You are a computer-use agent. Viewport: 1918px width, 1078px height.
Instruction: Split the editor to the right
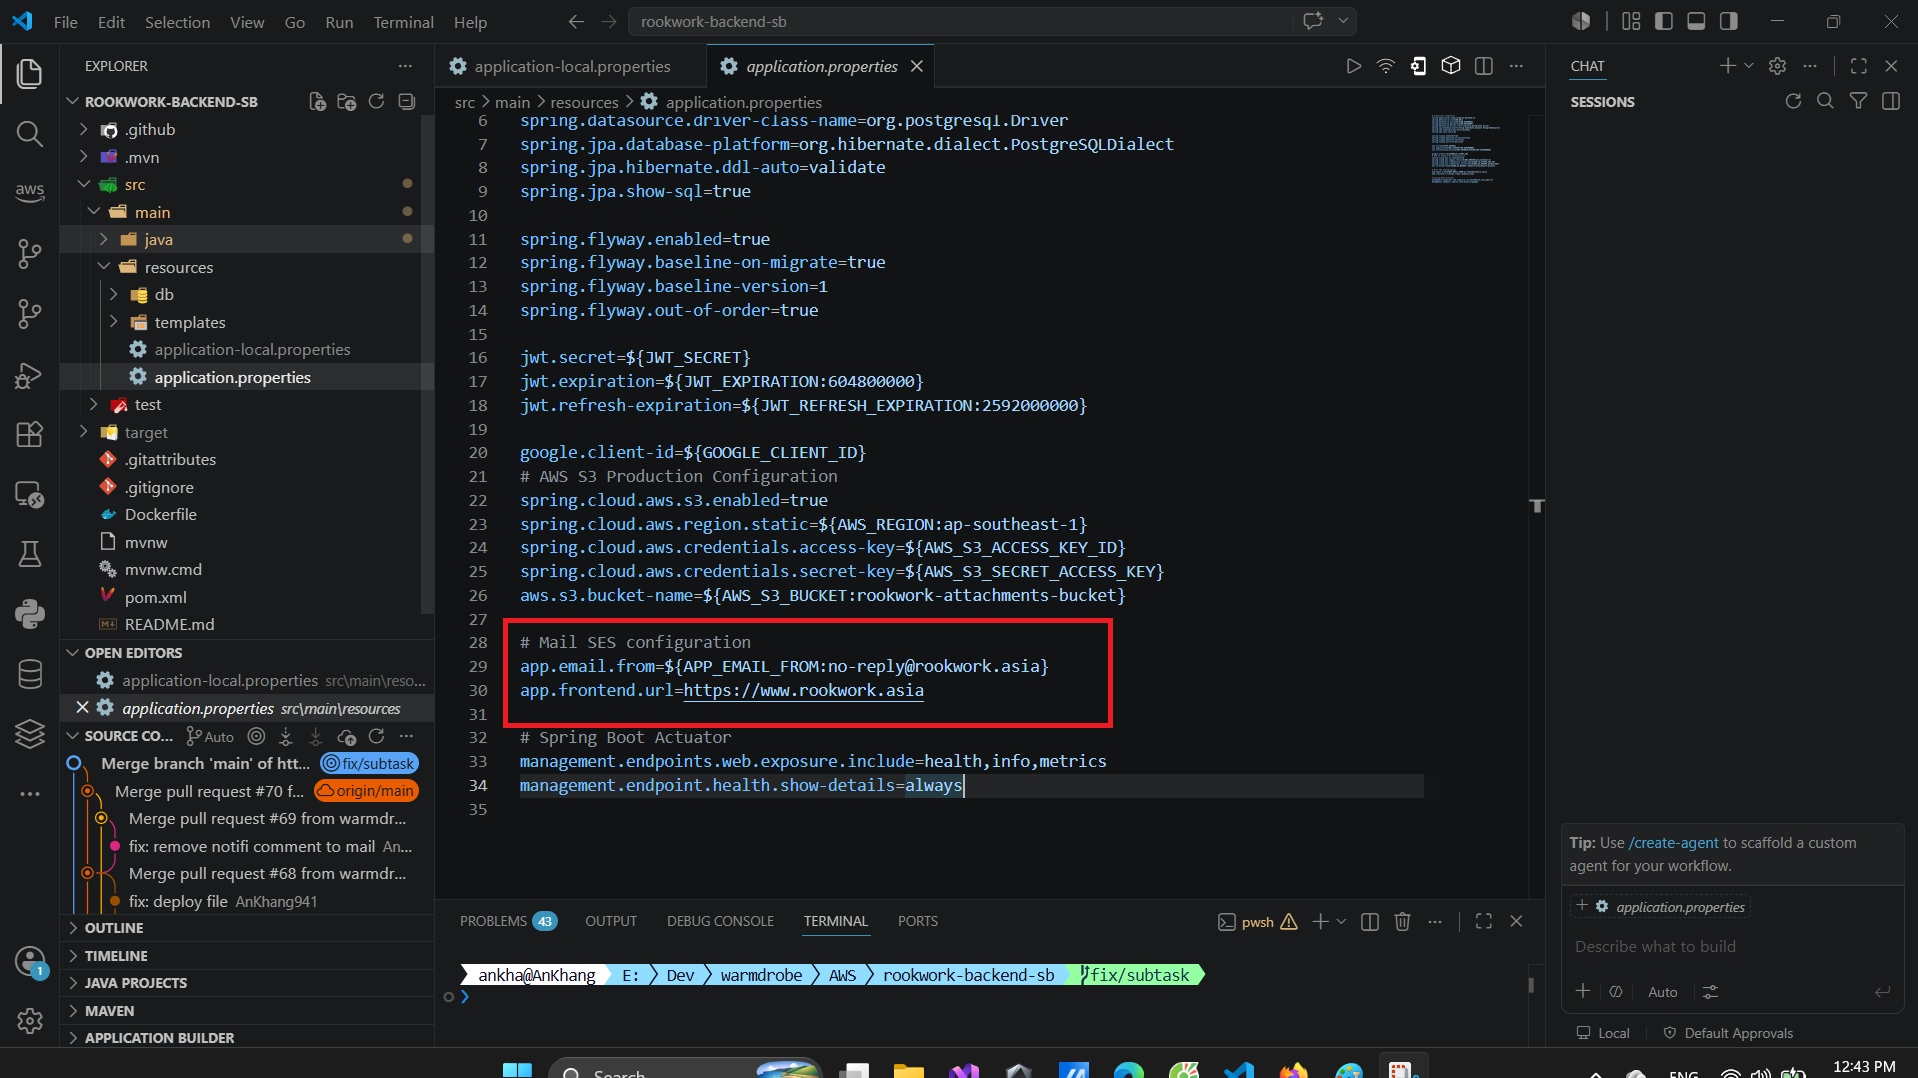point(1484,66)
